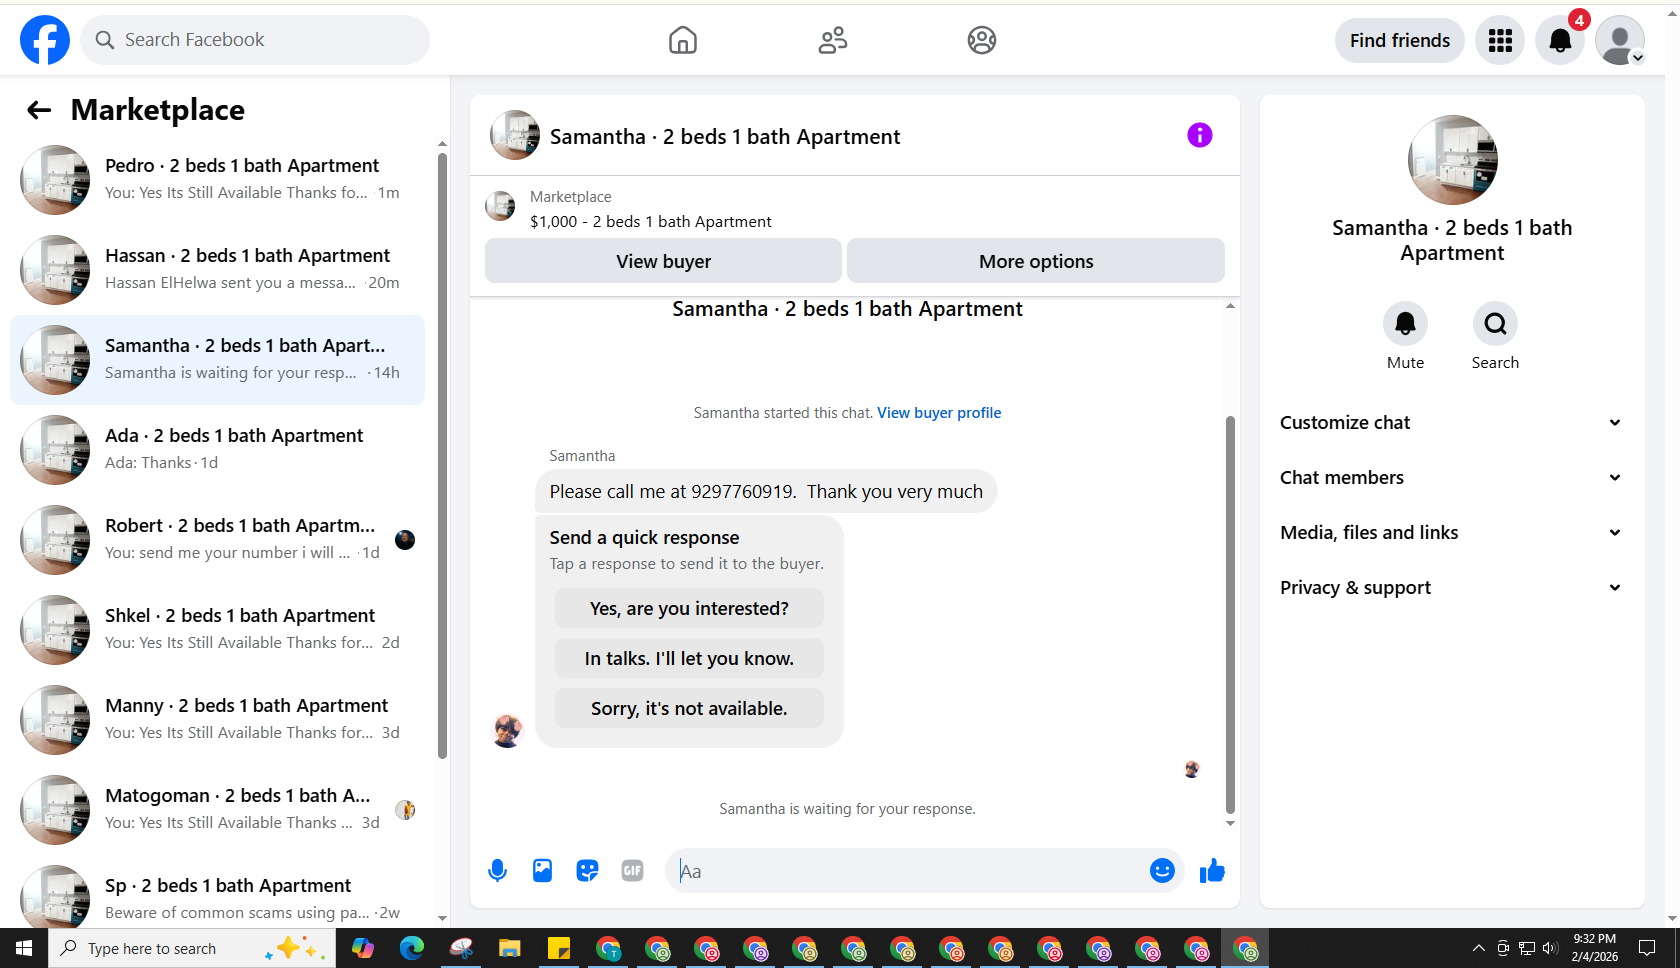Click the Facebook logo icon
The height and width of the screenshot is (968, 1680).
tap(45, 40)
